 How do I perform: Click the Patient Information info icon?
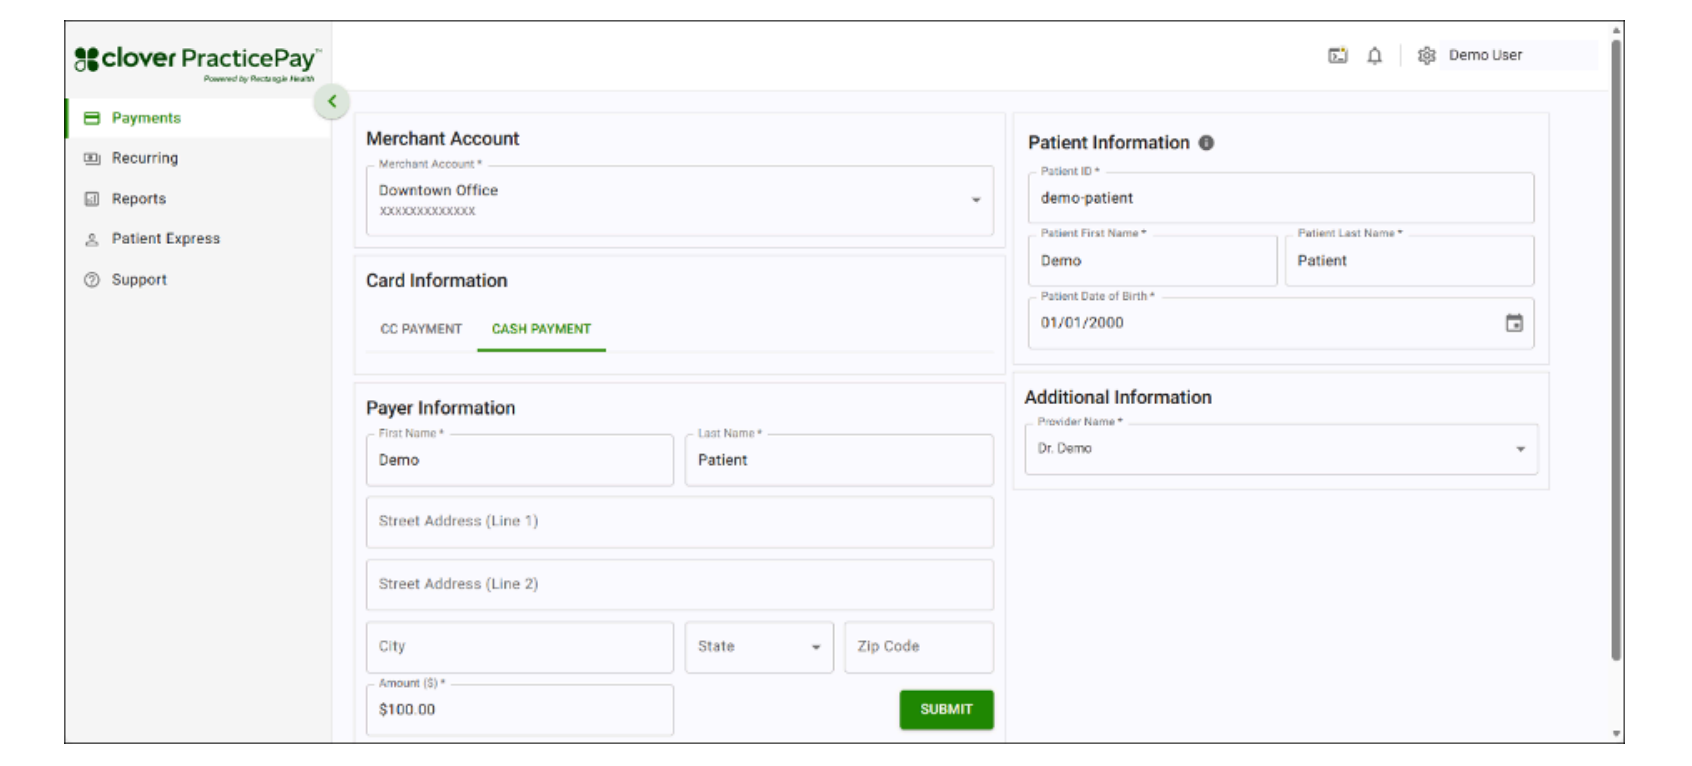(x=1206, y=142)
